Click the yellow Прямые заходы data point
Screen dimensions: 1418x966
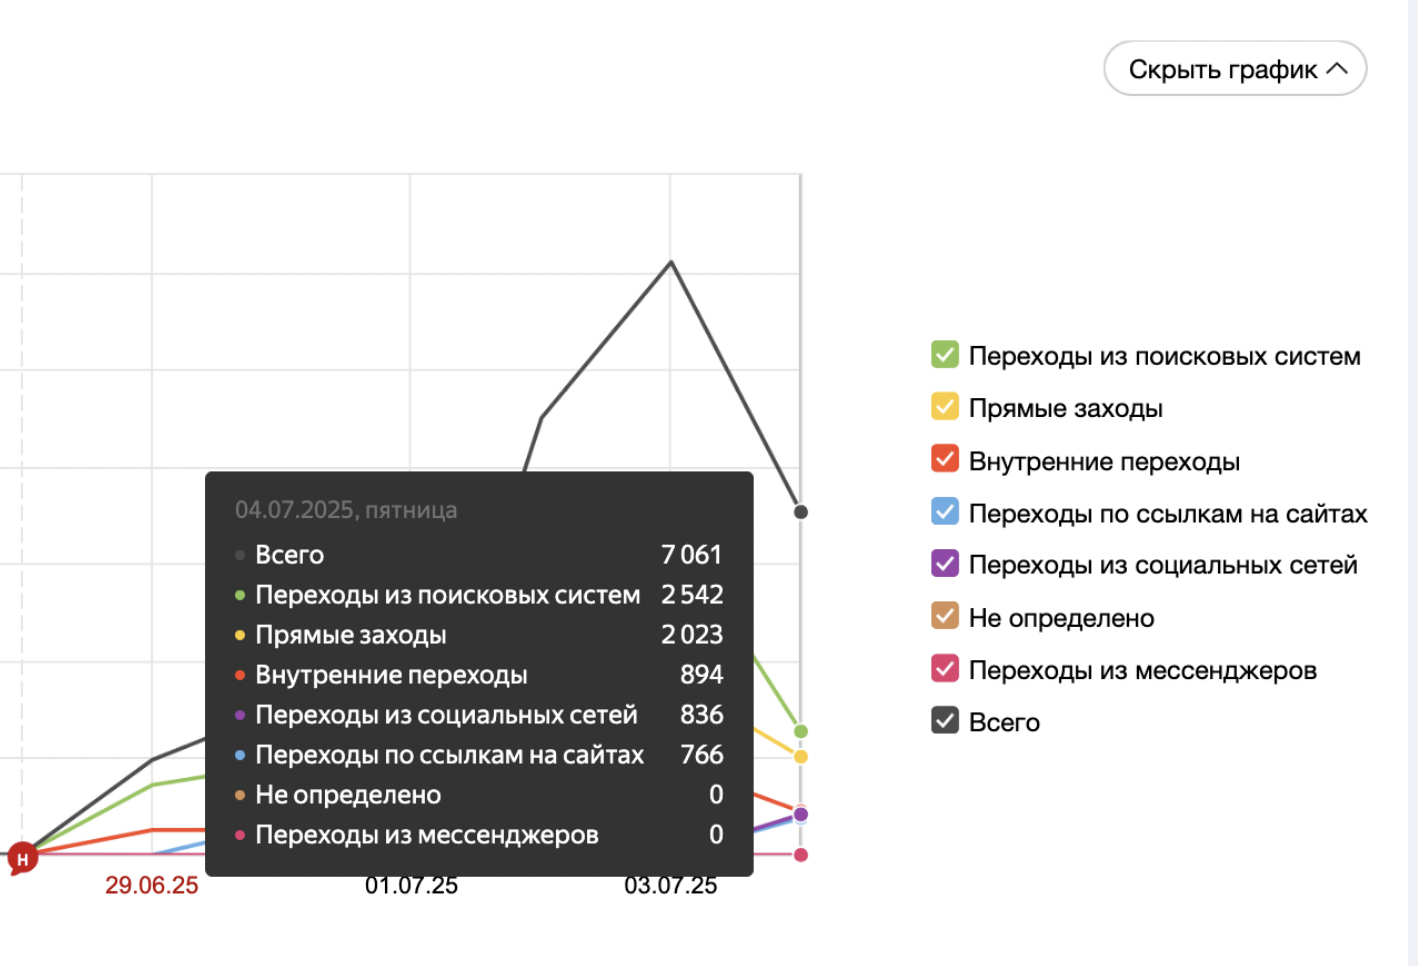coord(801,757)
